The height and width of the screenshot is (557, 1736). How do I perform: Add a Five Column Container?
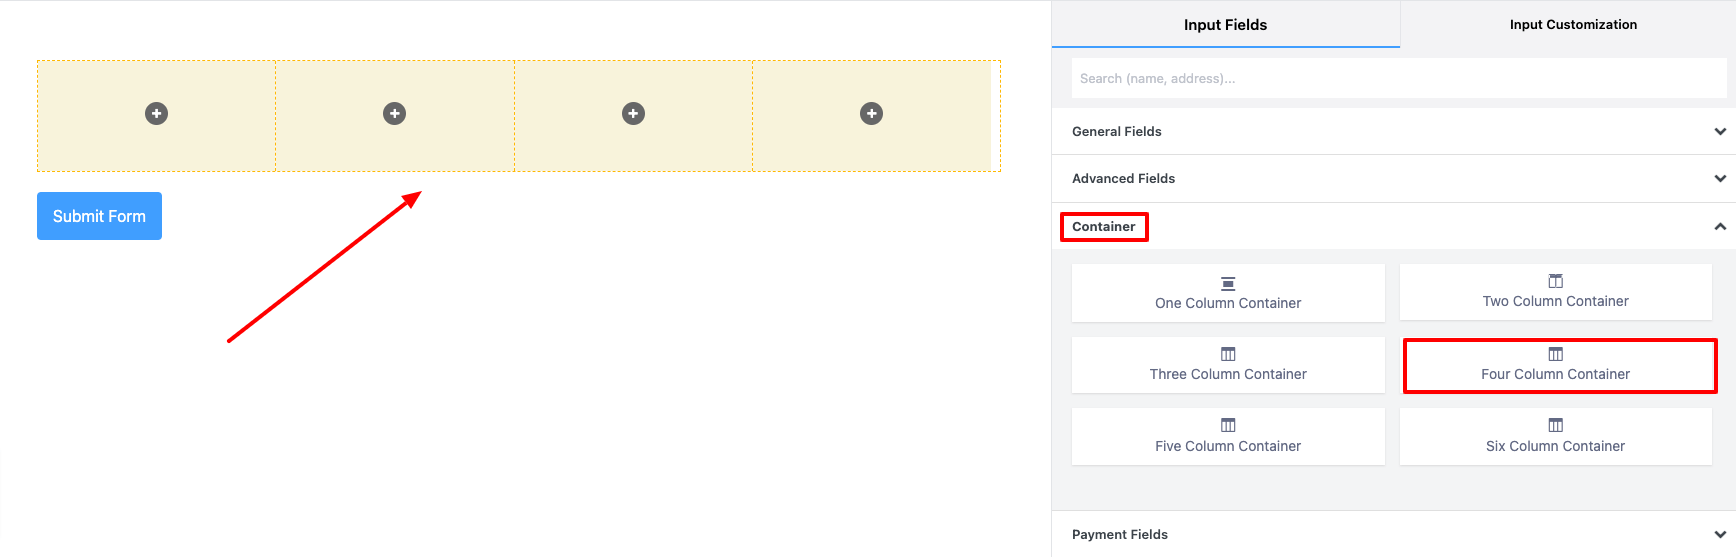pyautogui.click(x=1228, y=436)
